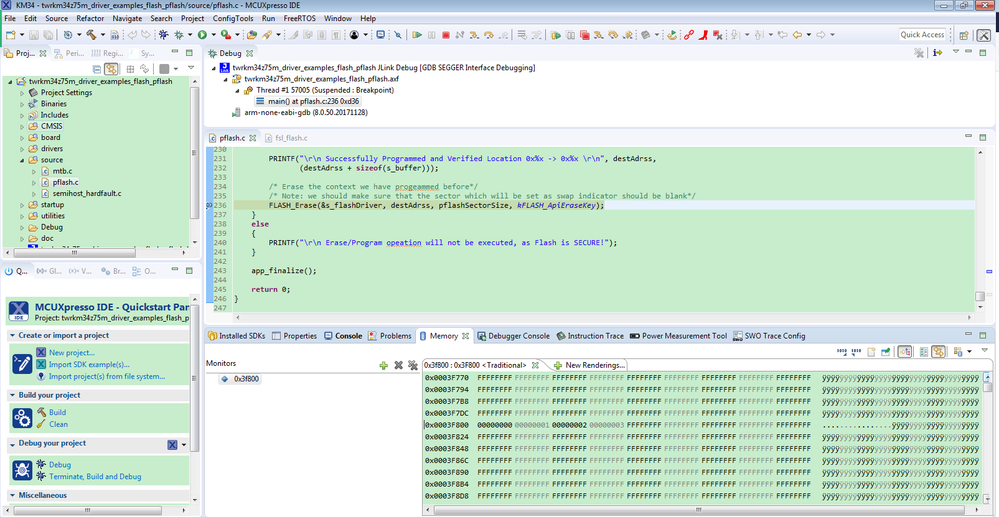Image resolution: width=999 pixels, height=517 pixels.
Task: Click Instruction Stepping Mode 'i' arrow icon
Action: tap(937, 52)
